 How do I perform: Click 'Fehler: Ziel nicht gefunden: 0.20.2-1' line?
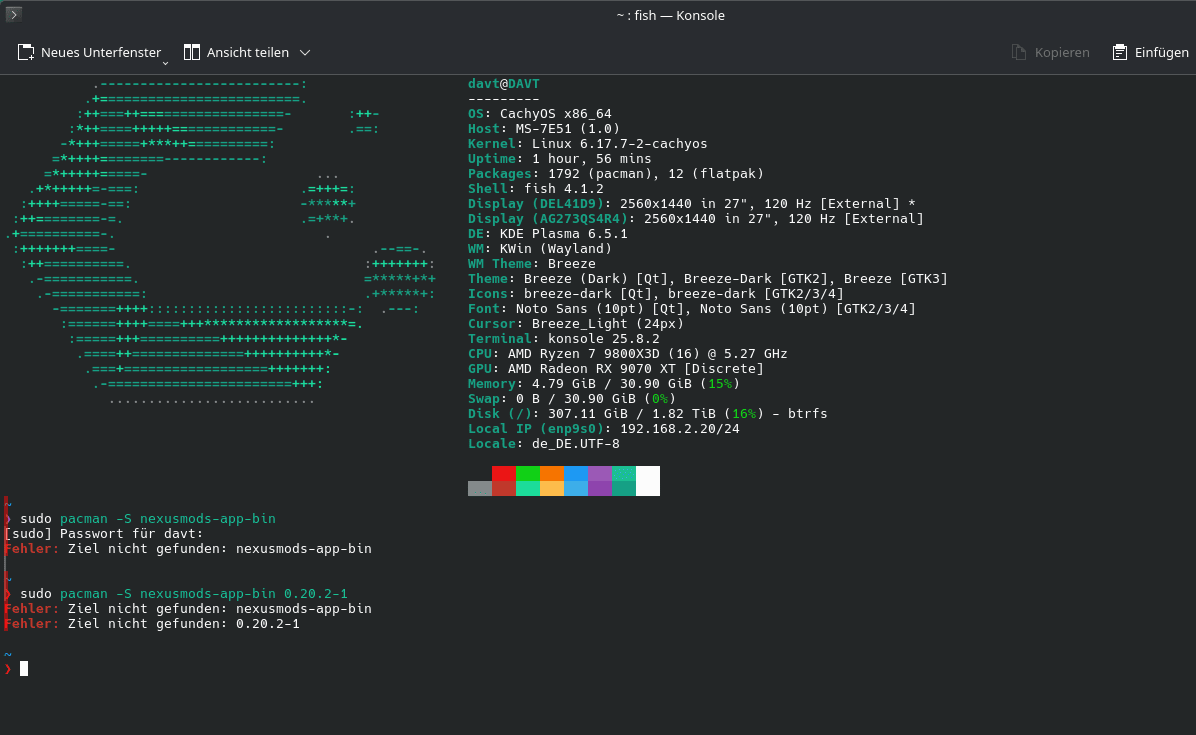point(152,624)
